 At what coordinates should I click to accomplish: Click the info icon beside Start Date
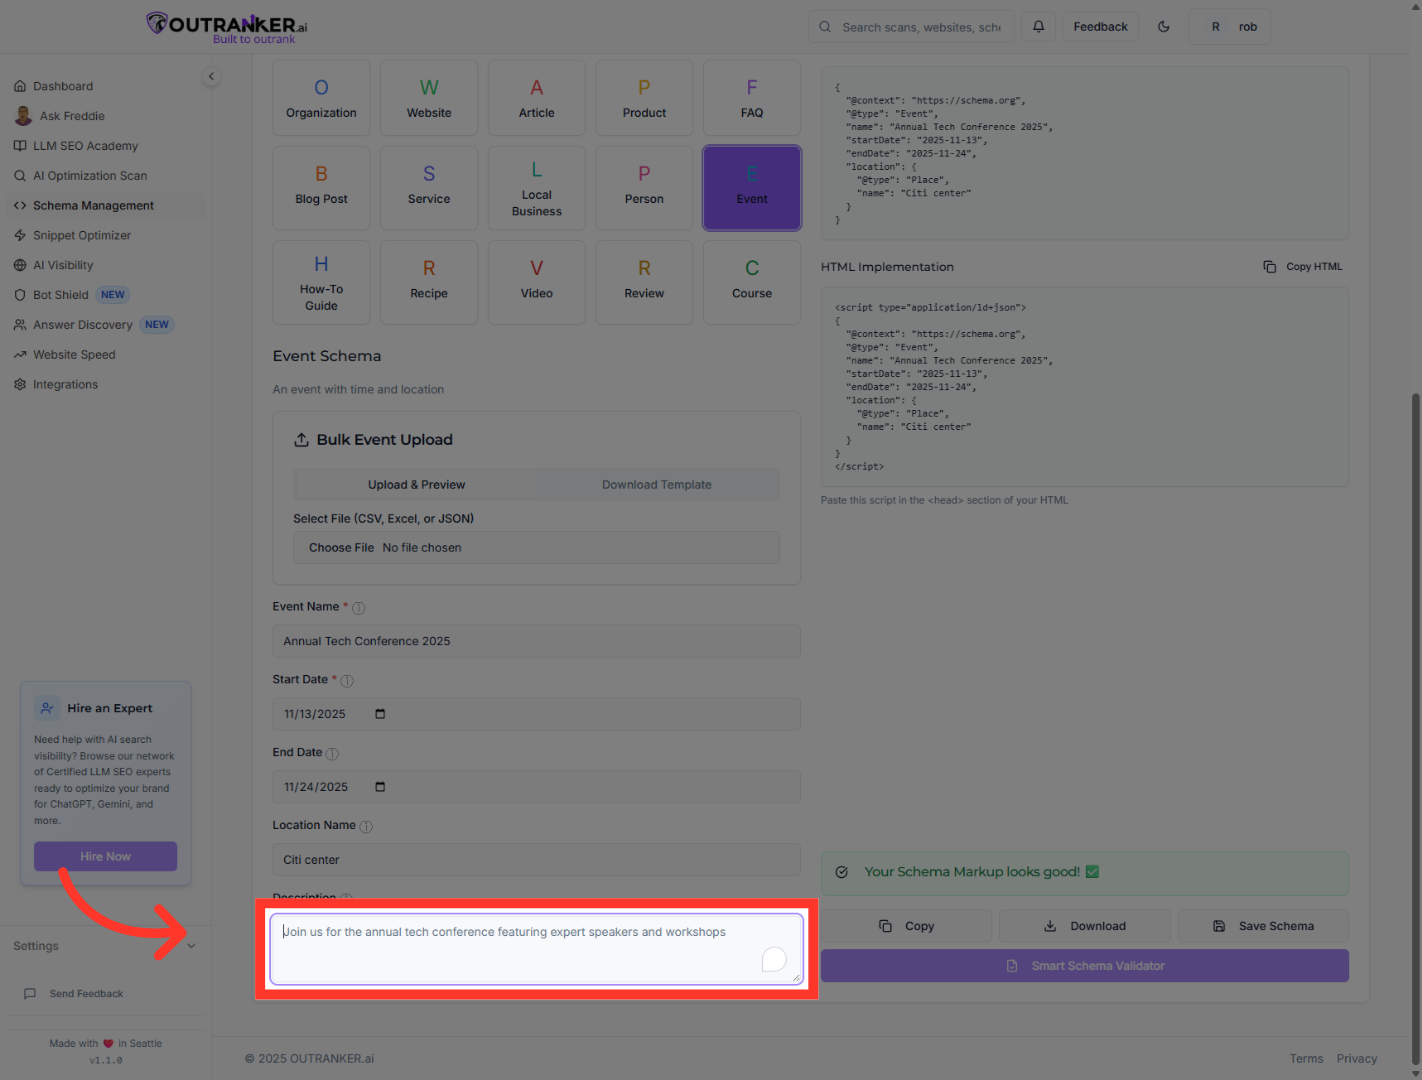347,681
